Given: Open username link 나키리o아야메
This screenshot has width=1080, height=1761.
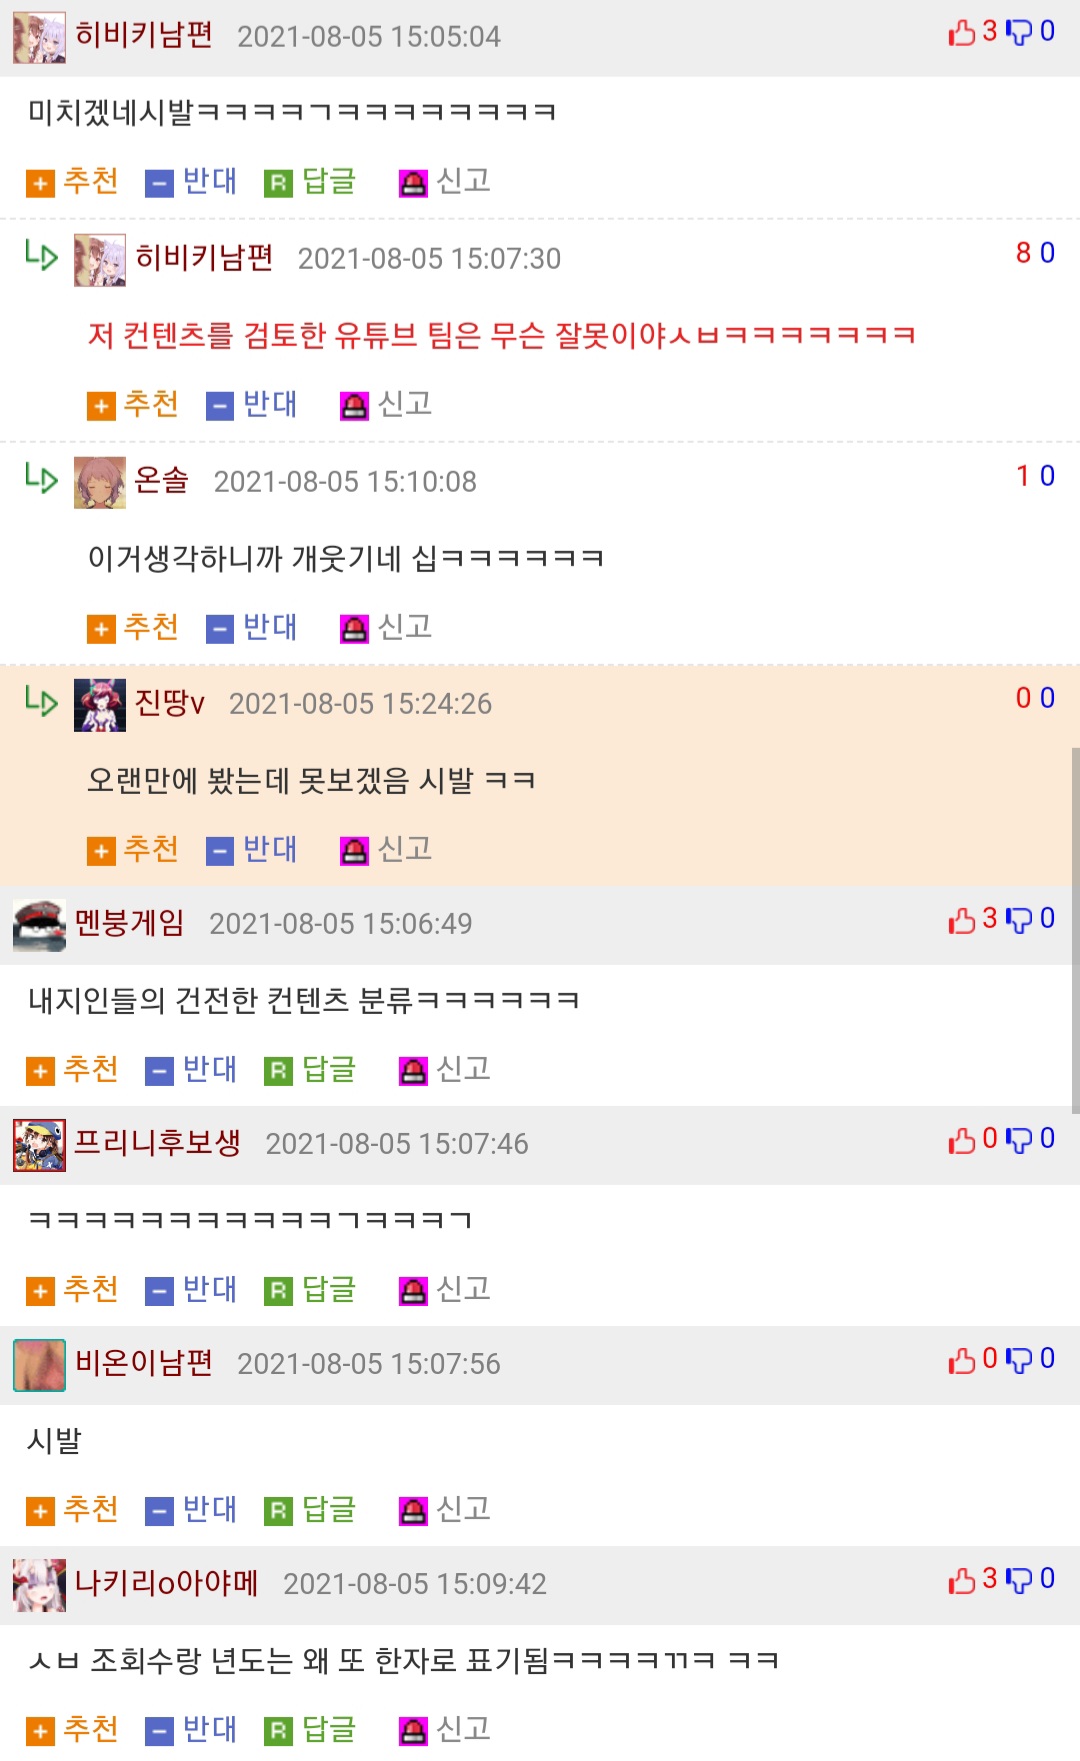Looking at the screenshot, I should [x=167, y=1582].
